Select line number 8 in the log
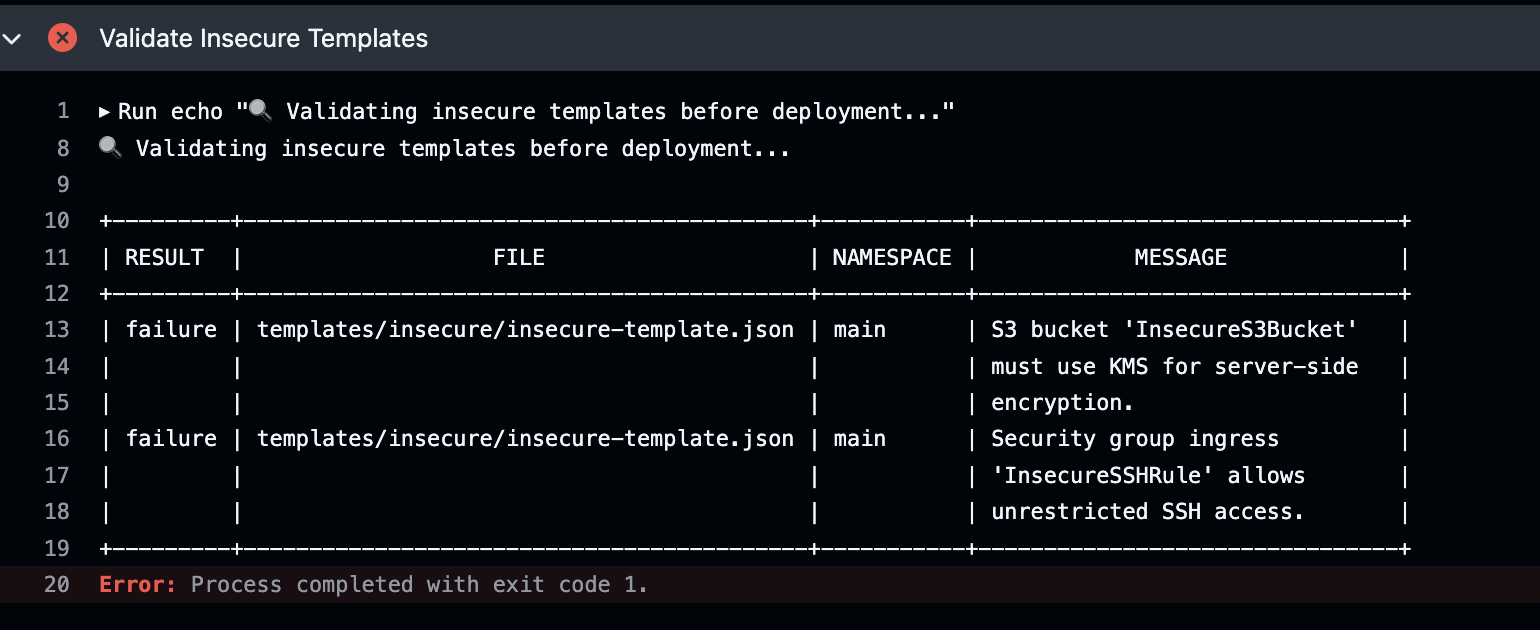 pos(62,148)
